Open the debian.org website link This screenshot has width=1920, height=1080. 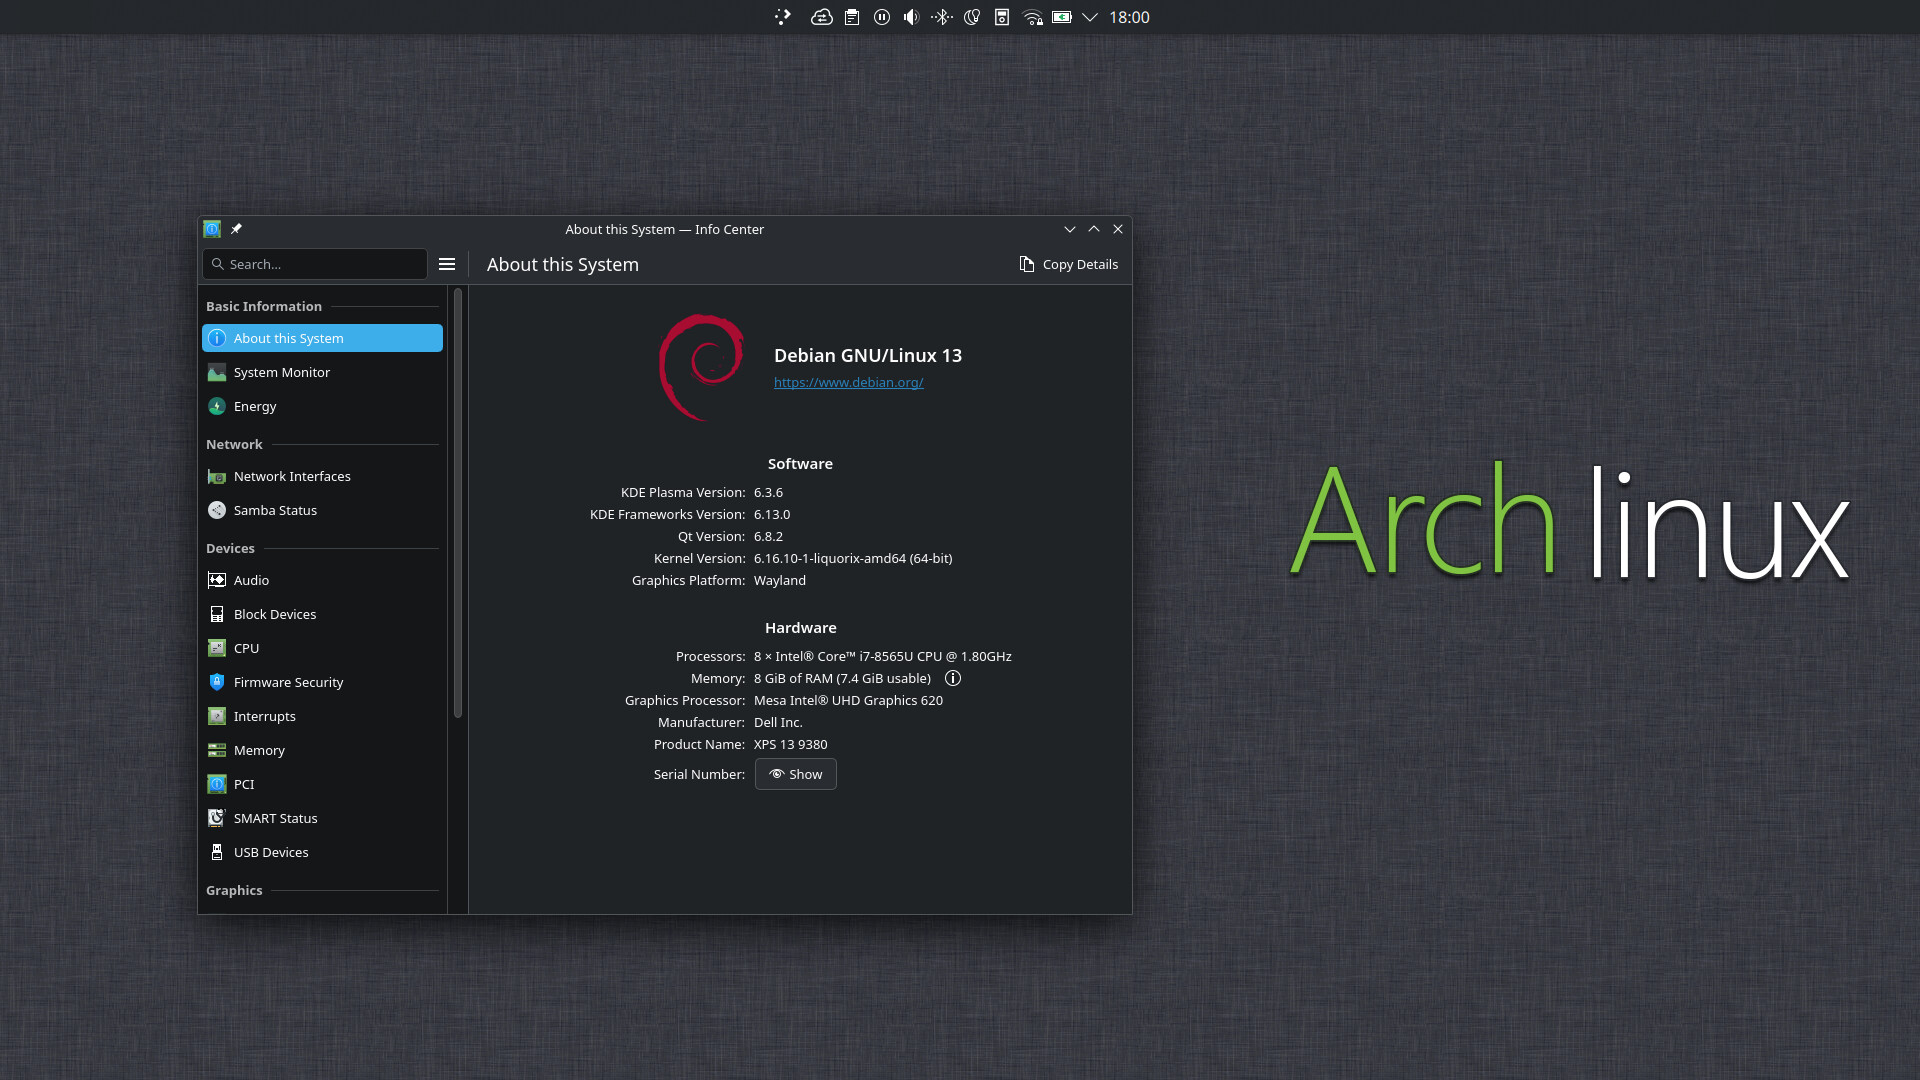coord(848,382)
